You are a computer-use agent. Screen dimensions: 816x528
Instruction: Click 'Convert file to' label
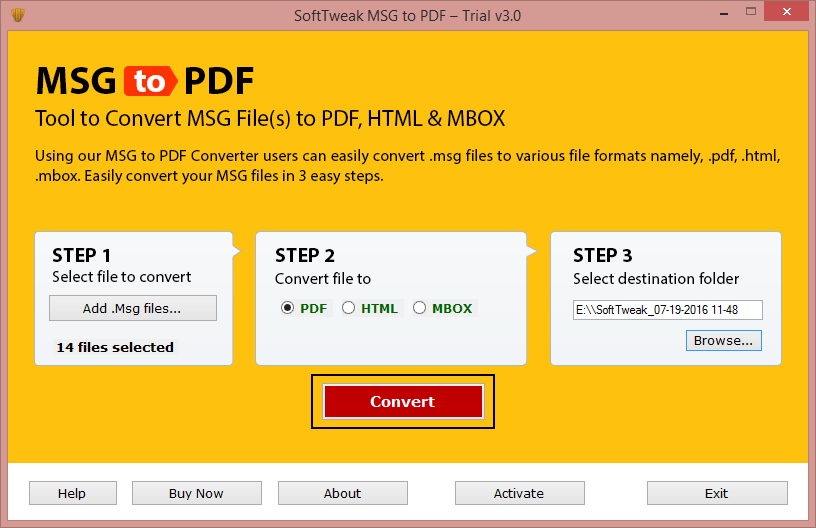coord(323,279)
